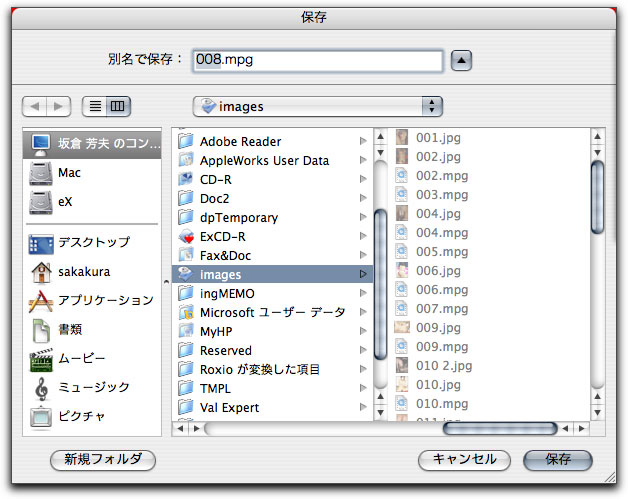Click the sidebar column resize handle
Image resolution: width=628 pixels, height=499 pixels.
pyautogui.click(x=167, y=282)
